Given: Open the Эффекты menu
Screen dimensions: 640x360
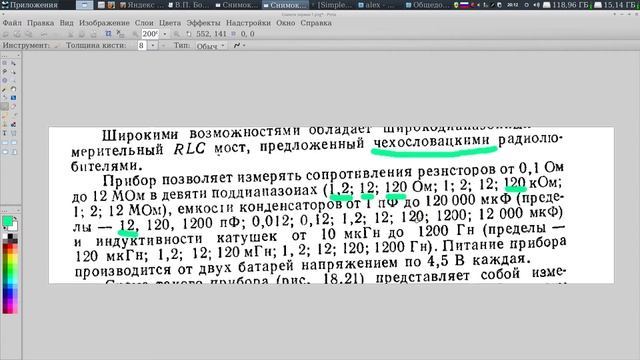Looking at the screenshot, I should [203, 23].
